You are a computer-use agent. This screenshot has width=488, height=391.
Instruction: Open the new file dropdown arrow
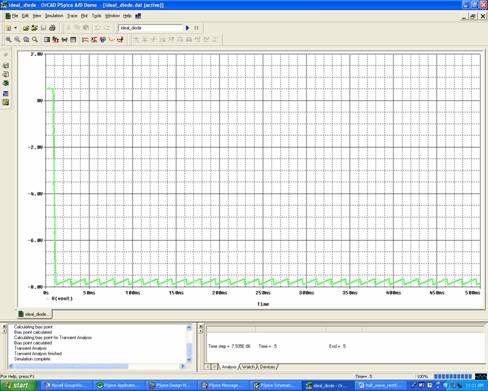pos(15,28)
